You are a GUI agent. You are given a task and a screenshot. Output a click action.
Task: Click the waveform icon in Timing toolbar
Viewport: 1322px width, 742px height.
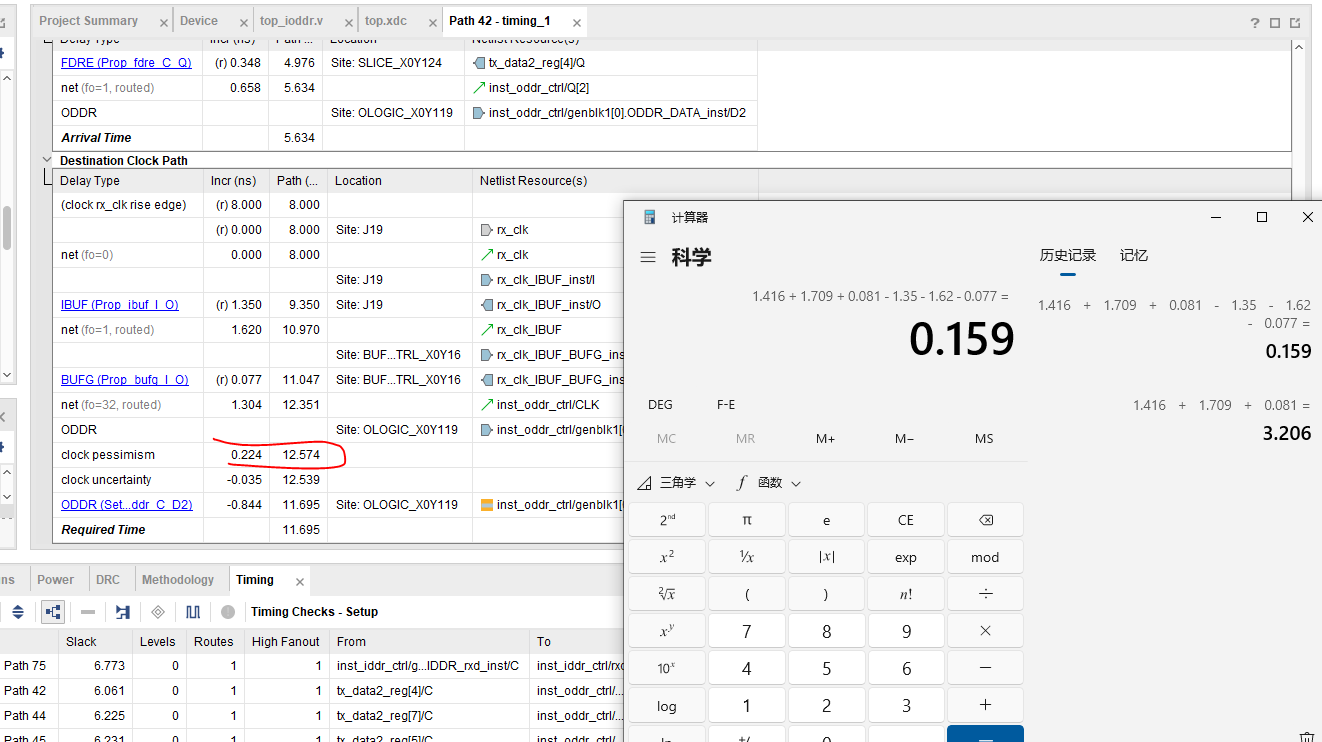(193, 612)
